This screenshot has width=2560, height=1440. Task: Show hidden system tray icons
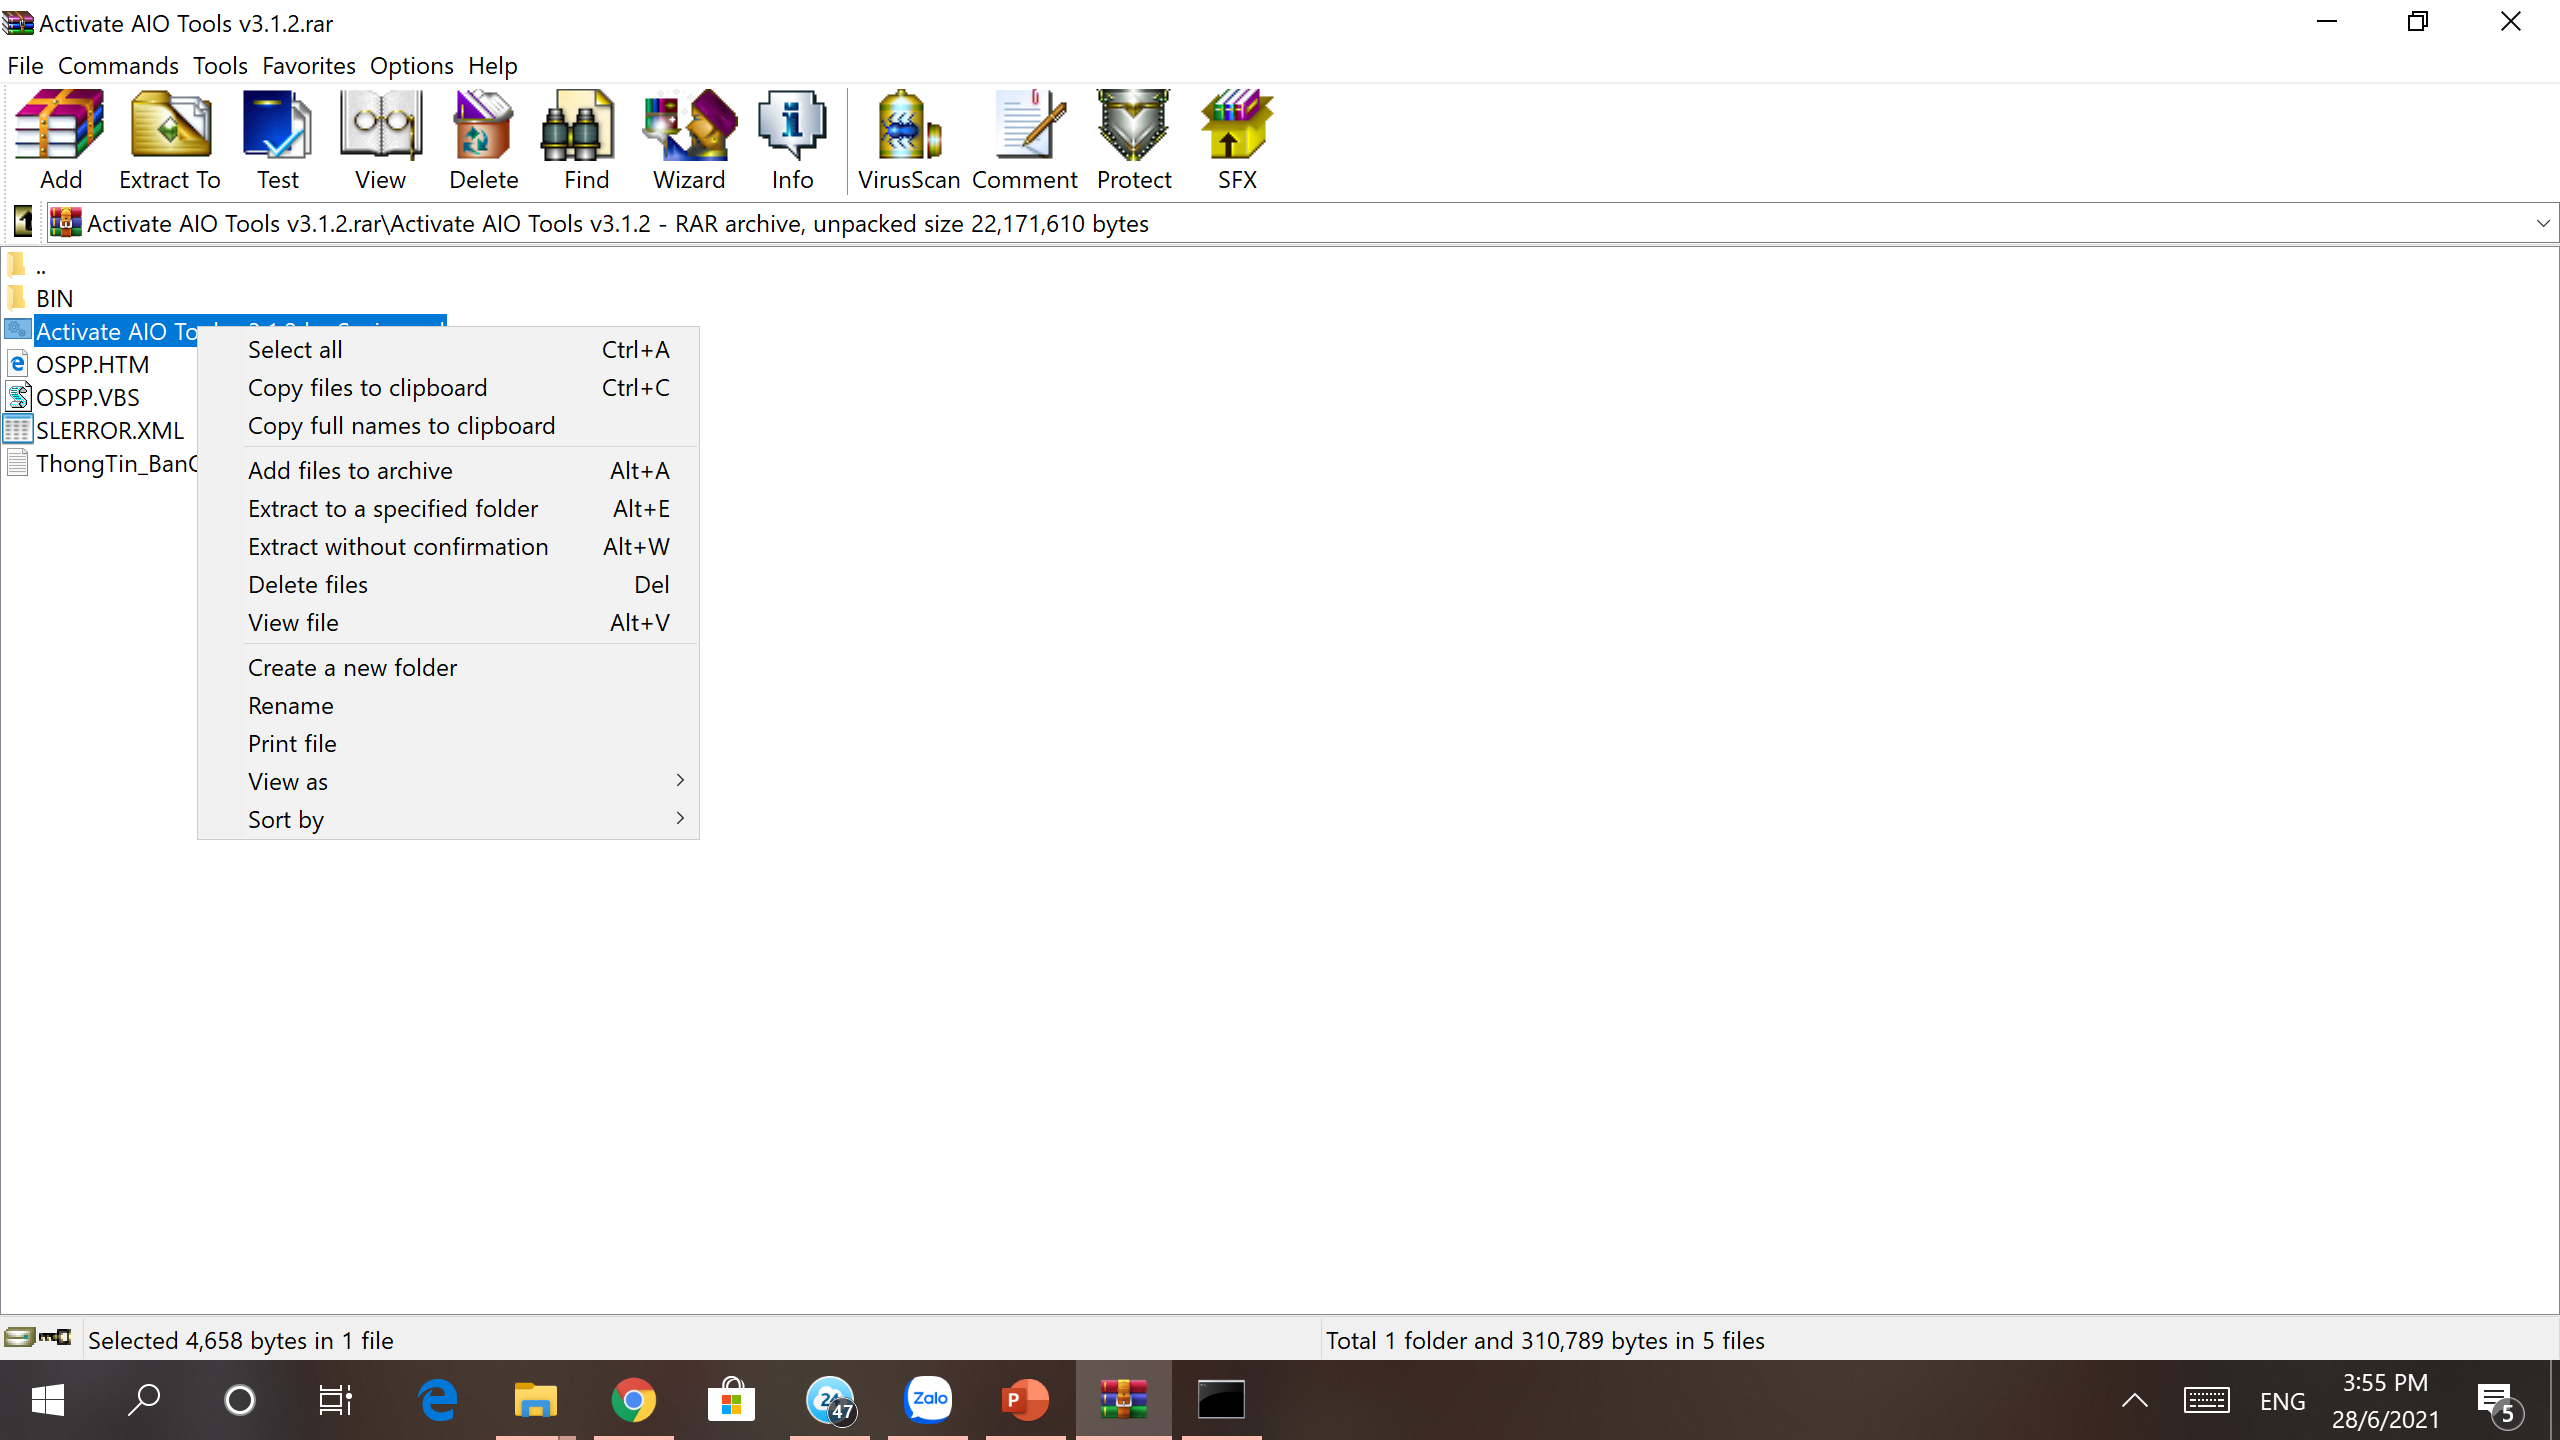[x=2134, y=1400]
